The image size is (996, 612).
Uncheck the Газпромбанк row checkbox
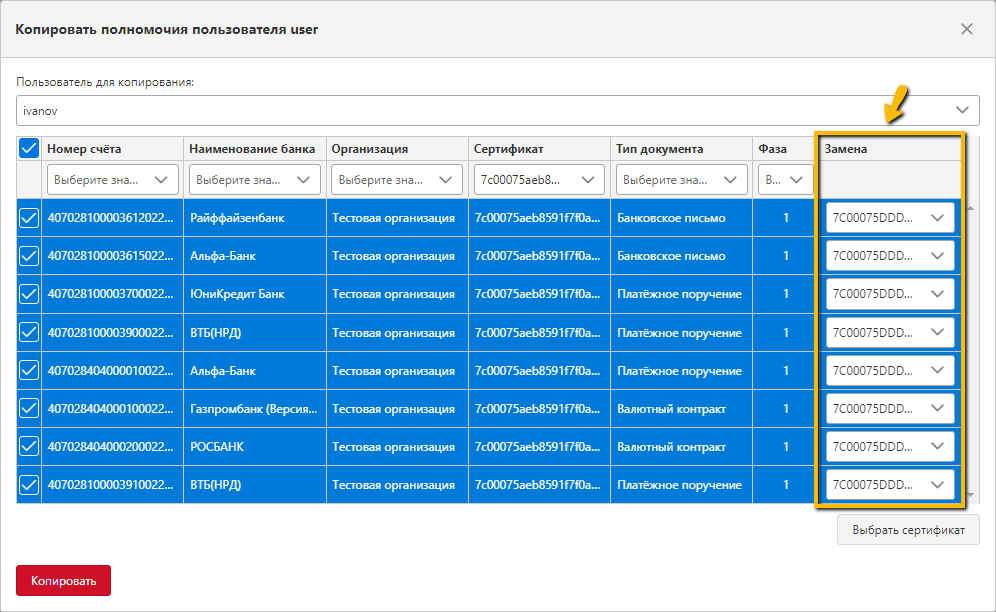click(29, 409)
